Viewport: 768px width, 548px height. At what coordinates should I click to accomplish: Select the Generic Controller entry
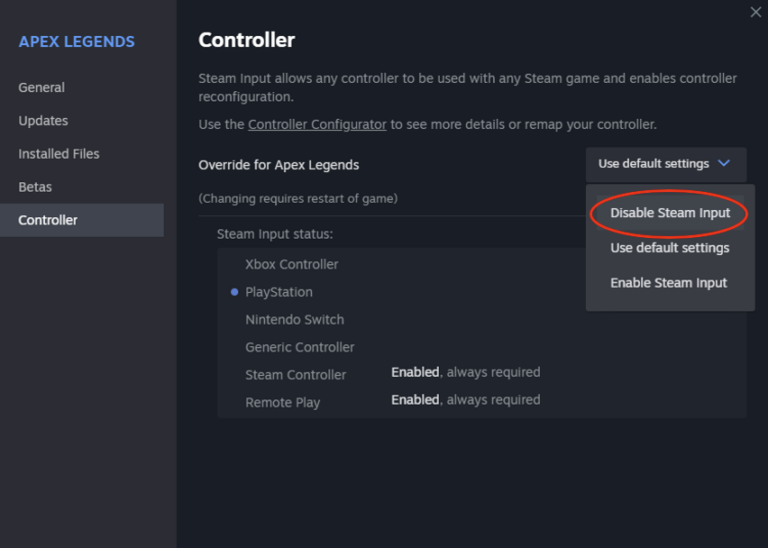(300, 347)
